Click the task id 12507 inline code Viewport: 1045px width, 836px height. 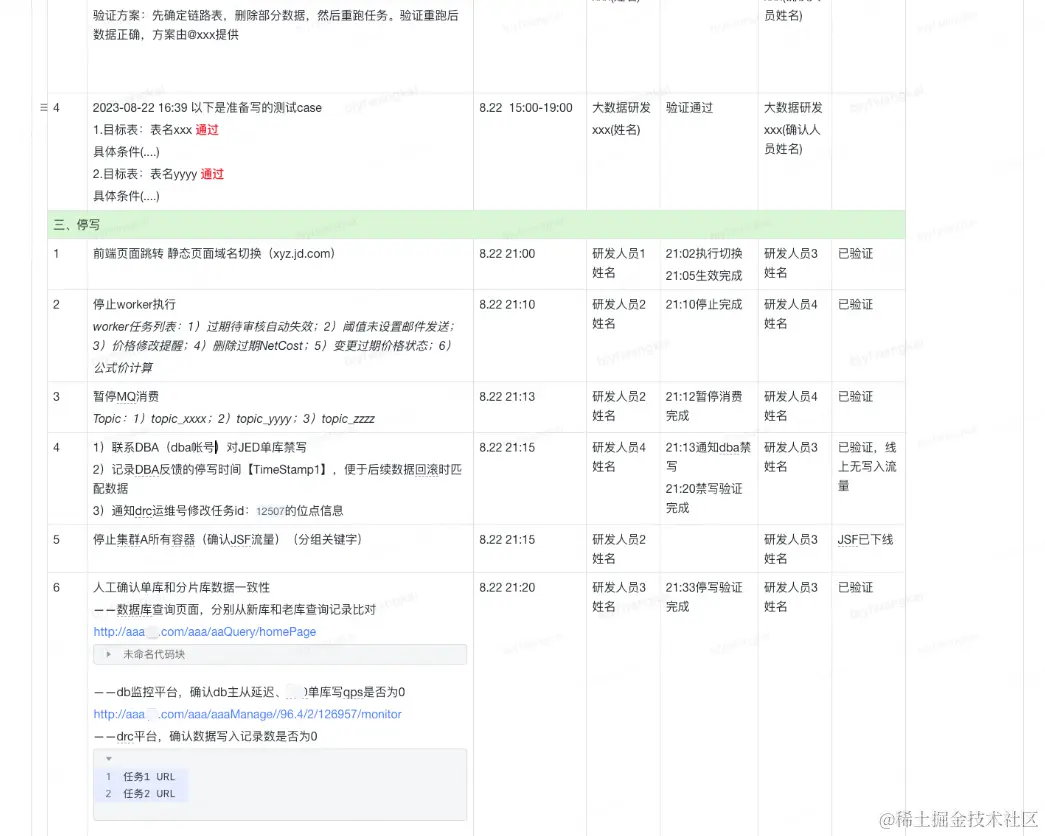(270, 511)
